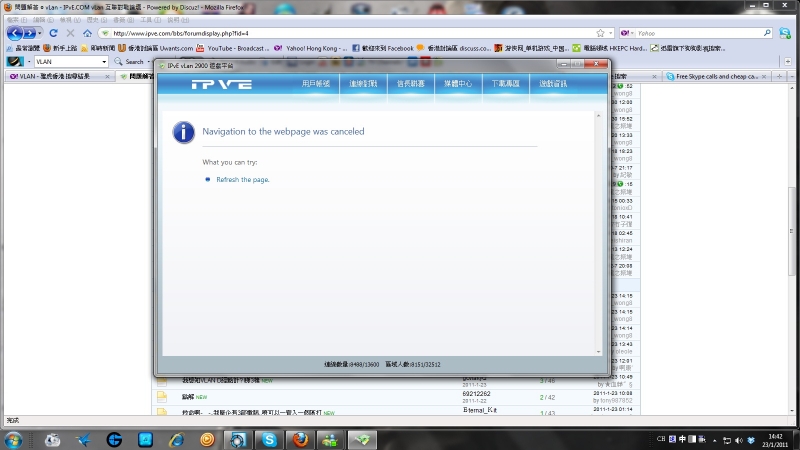Open the first IPVE nav tab 用戶帳號
The image size is (800, 450).
[316, 84]
